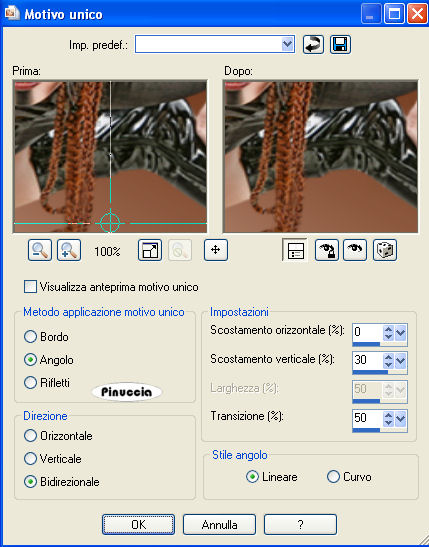The width and height of the screenshot is (429, 547).
Task: Click into the Scostamento verticale value field
Action: pos(368,360)
